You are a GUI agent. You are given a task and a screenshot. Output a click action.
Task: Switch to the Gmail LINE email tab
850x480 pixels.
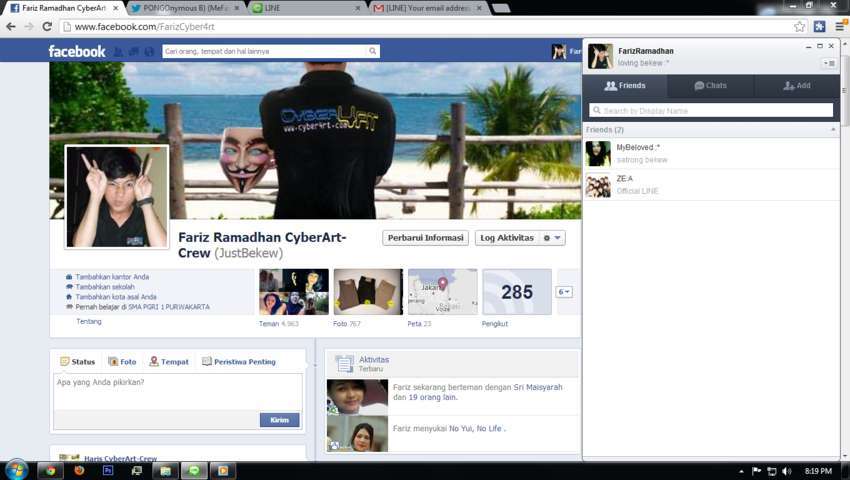click(x=428, y=8)
